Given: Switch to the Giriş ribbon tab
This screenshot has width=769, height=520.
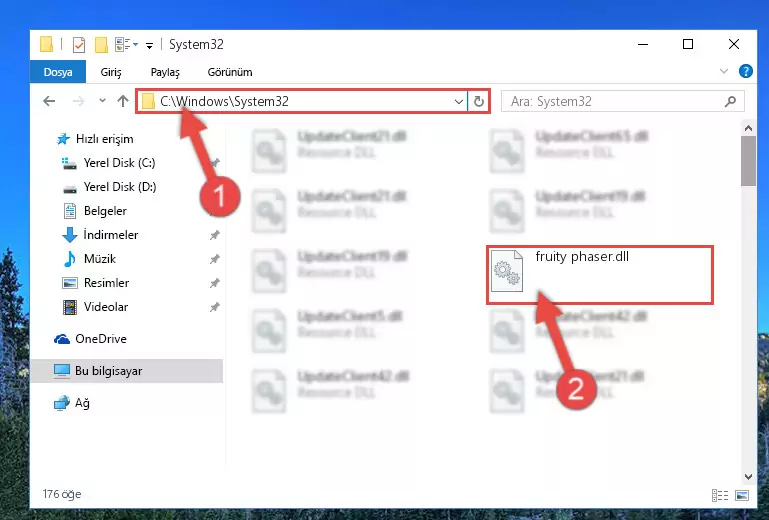Looking at the screenshot, I should coord(111,72).
